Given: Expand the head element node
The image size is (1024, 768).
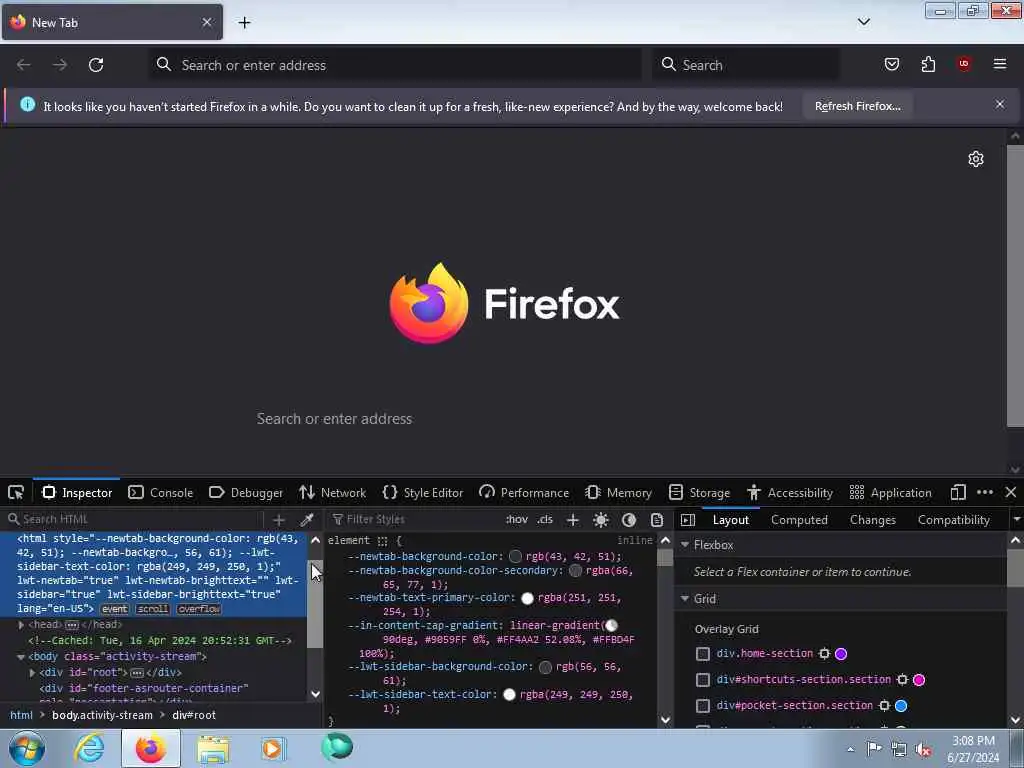Looking at the screenshot, I should click(x=22, y=625).
